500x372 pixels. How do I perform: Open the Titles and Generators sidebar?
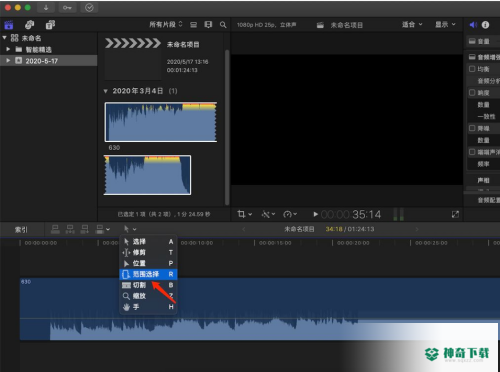pos(50,25)
